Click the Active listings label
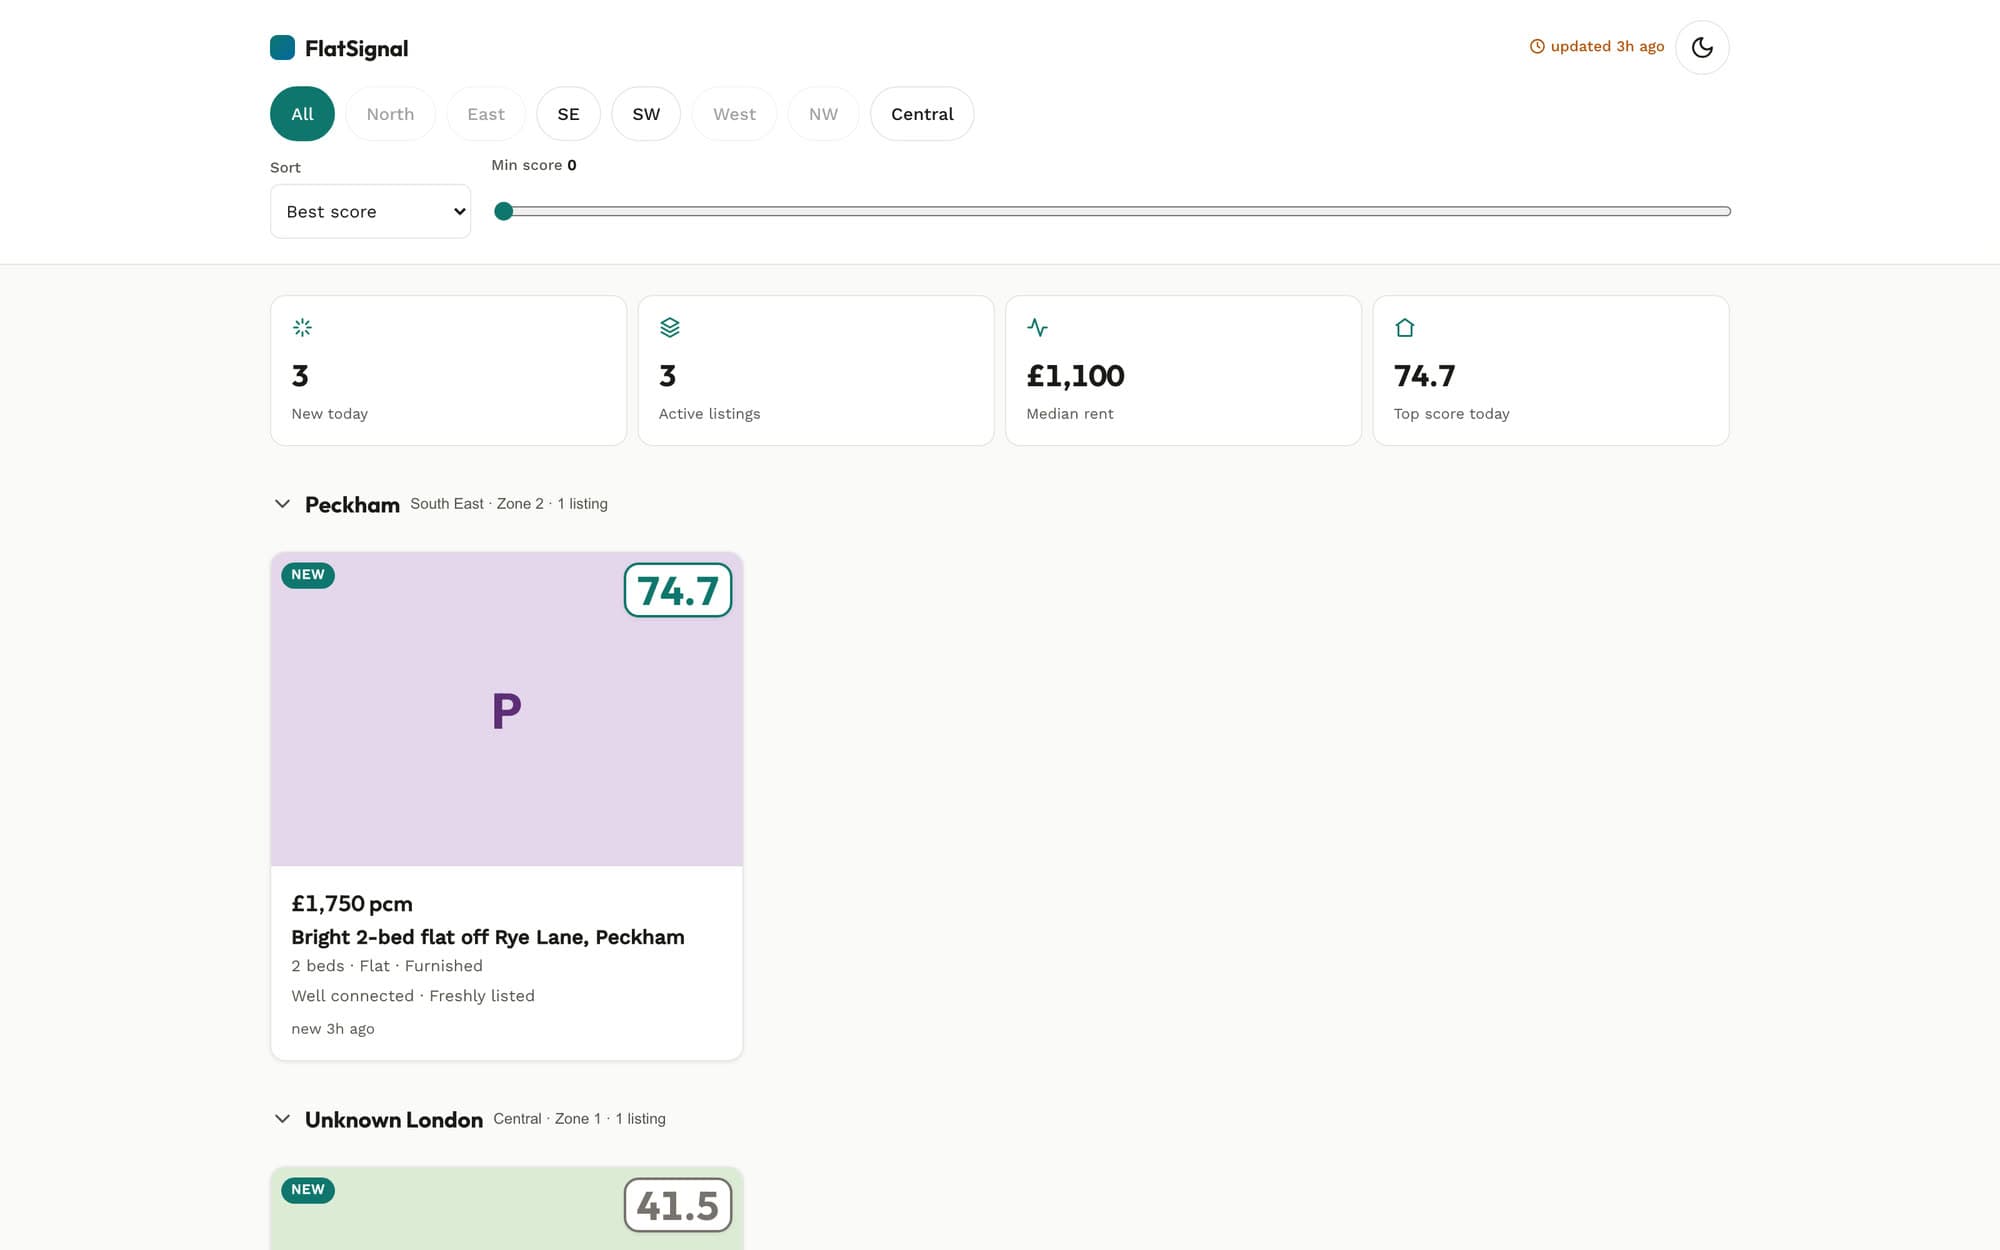 pos(709,414)
